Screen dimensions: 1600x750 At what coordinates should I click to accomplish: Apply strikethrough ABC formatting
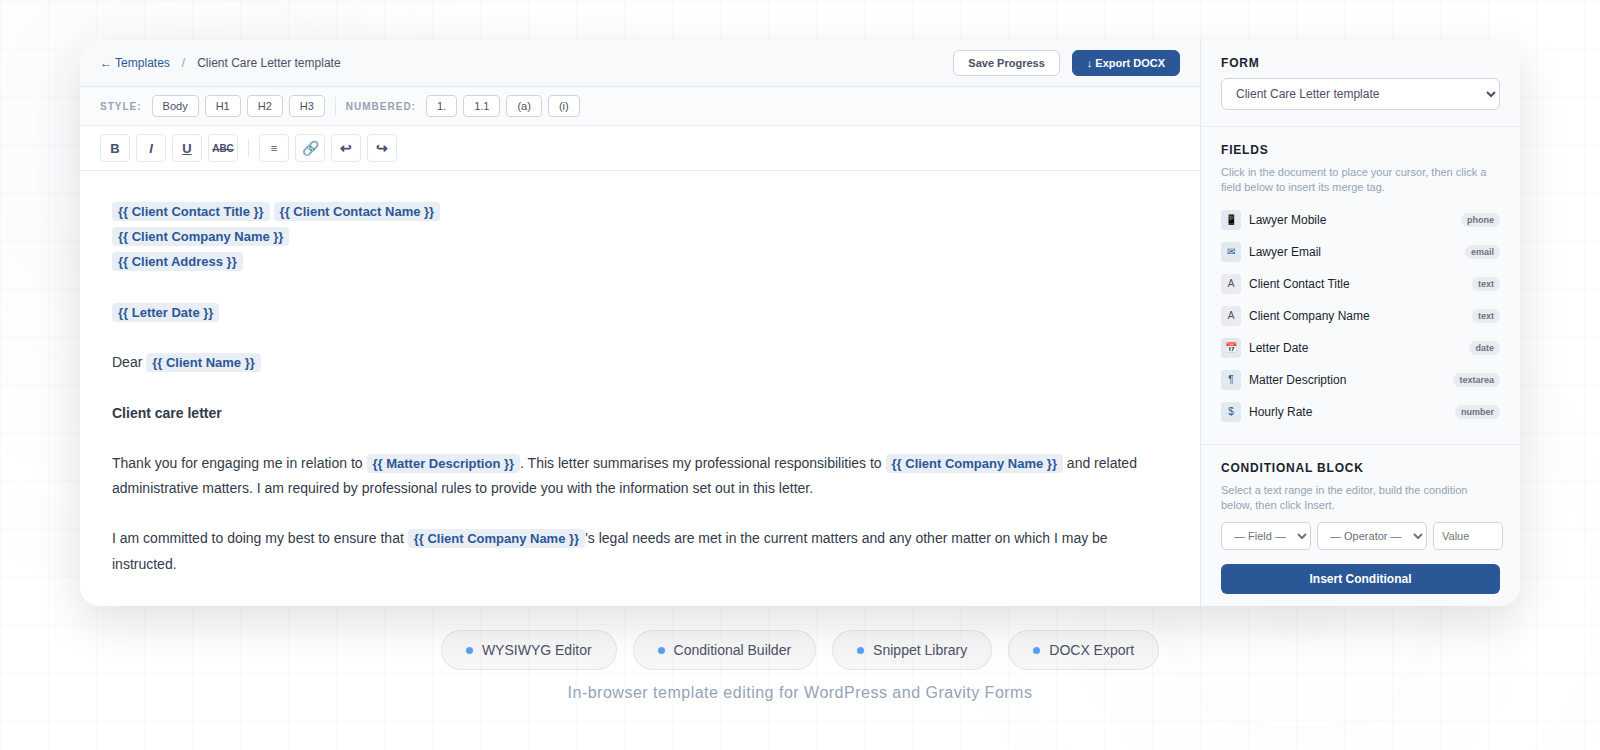[223, 148]
